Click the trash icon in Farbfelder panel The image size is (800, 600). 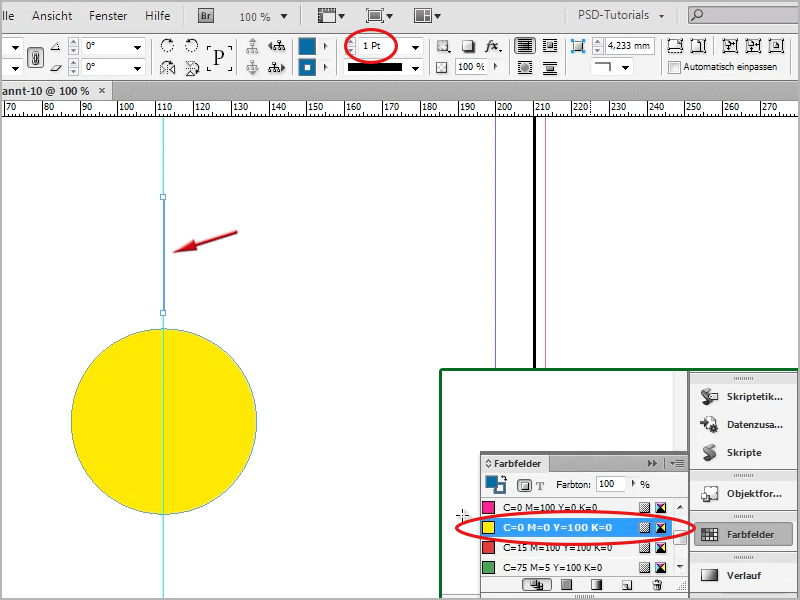[x=657, y=585]
